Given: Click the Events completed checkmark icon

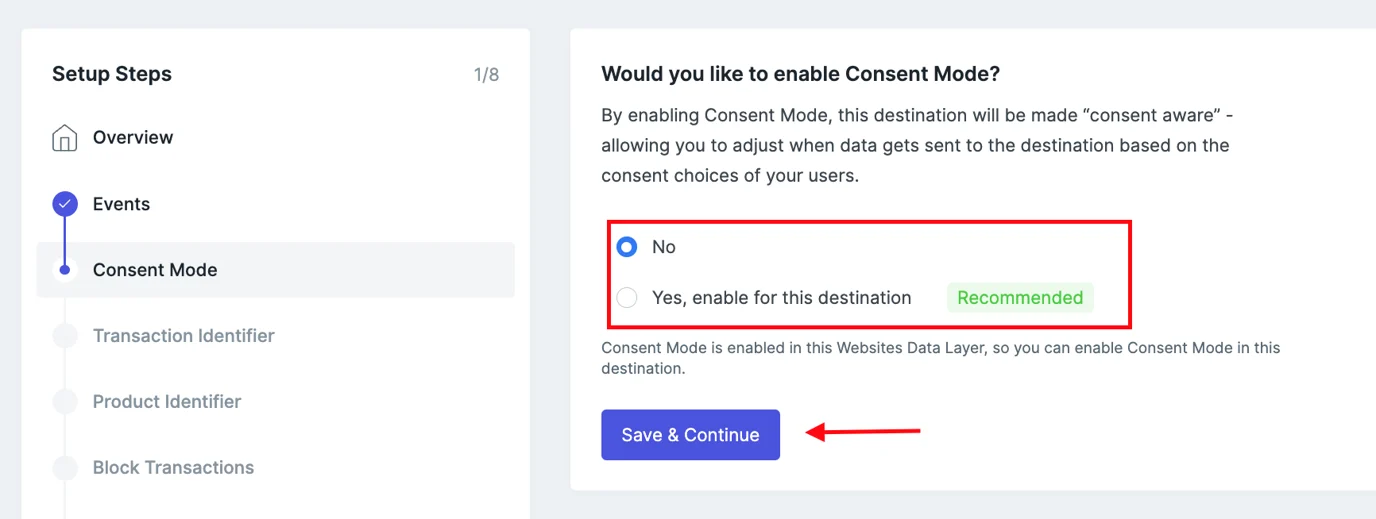Looking at the screenshot, I should (65, 204).
